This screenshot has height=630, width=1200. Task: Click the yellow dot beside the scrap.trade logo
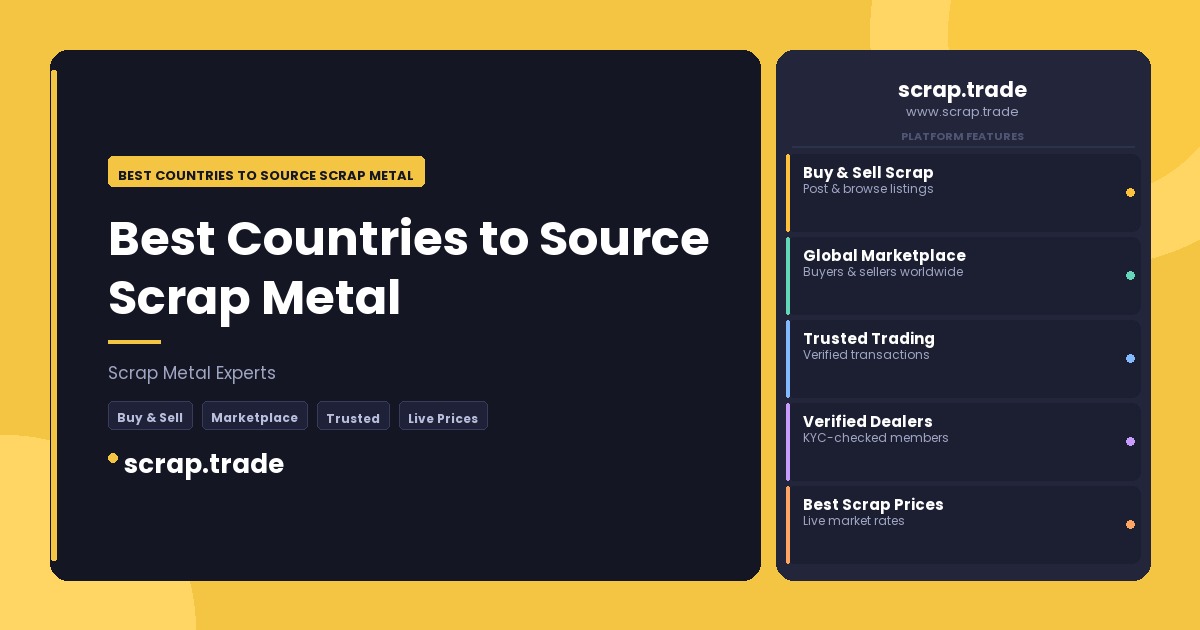click(x=113, y=458)
